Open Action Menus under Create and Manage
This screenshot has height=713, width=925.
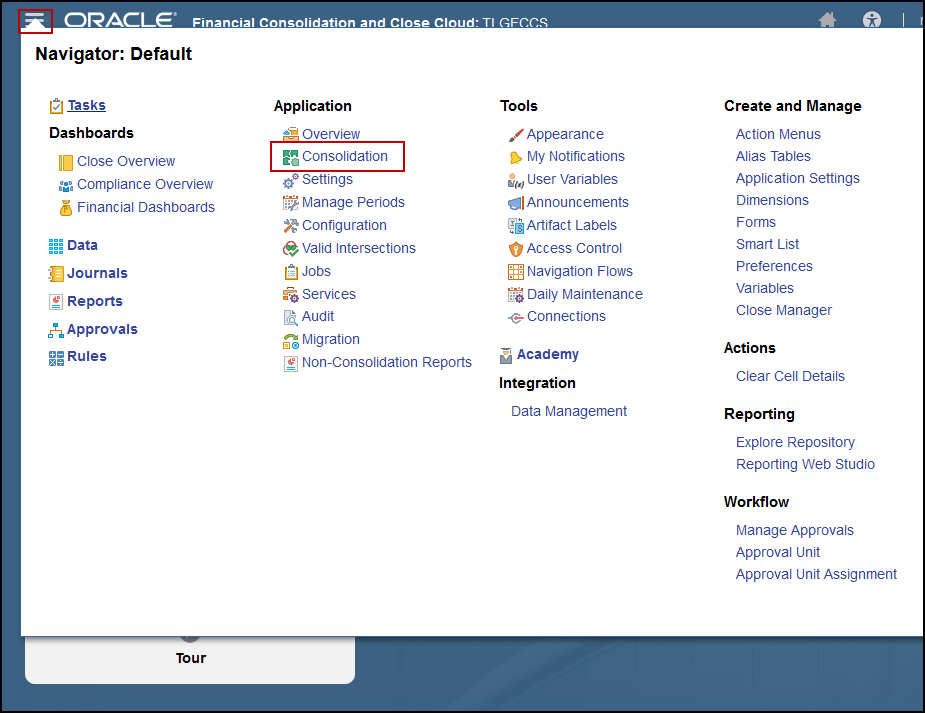(778, 134)
